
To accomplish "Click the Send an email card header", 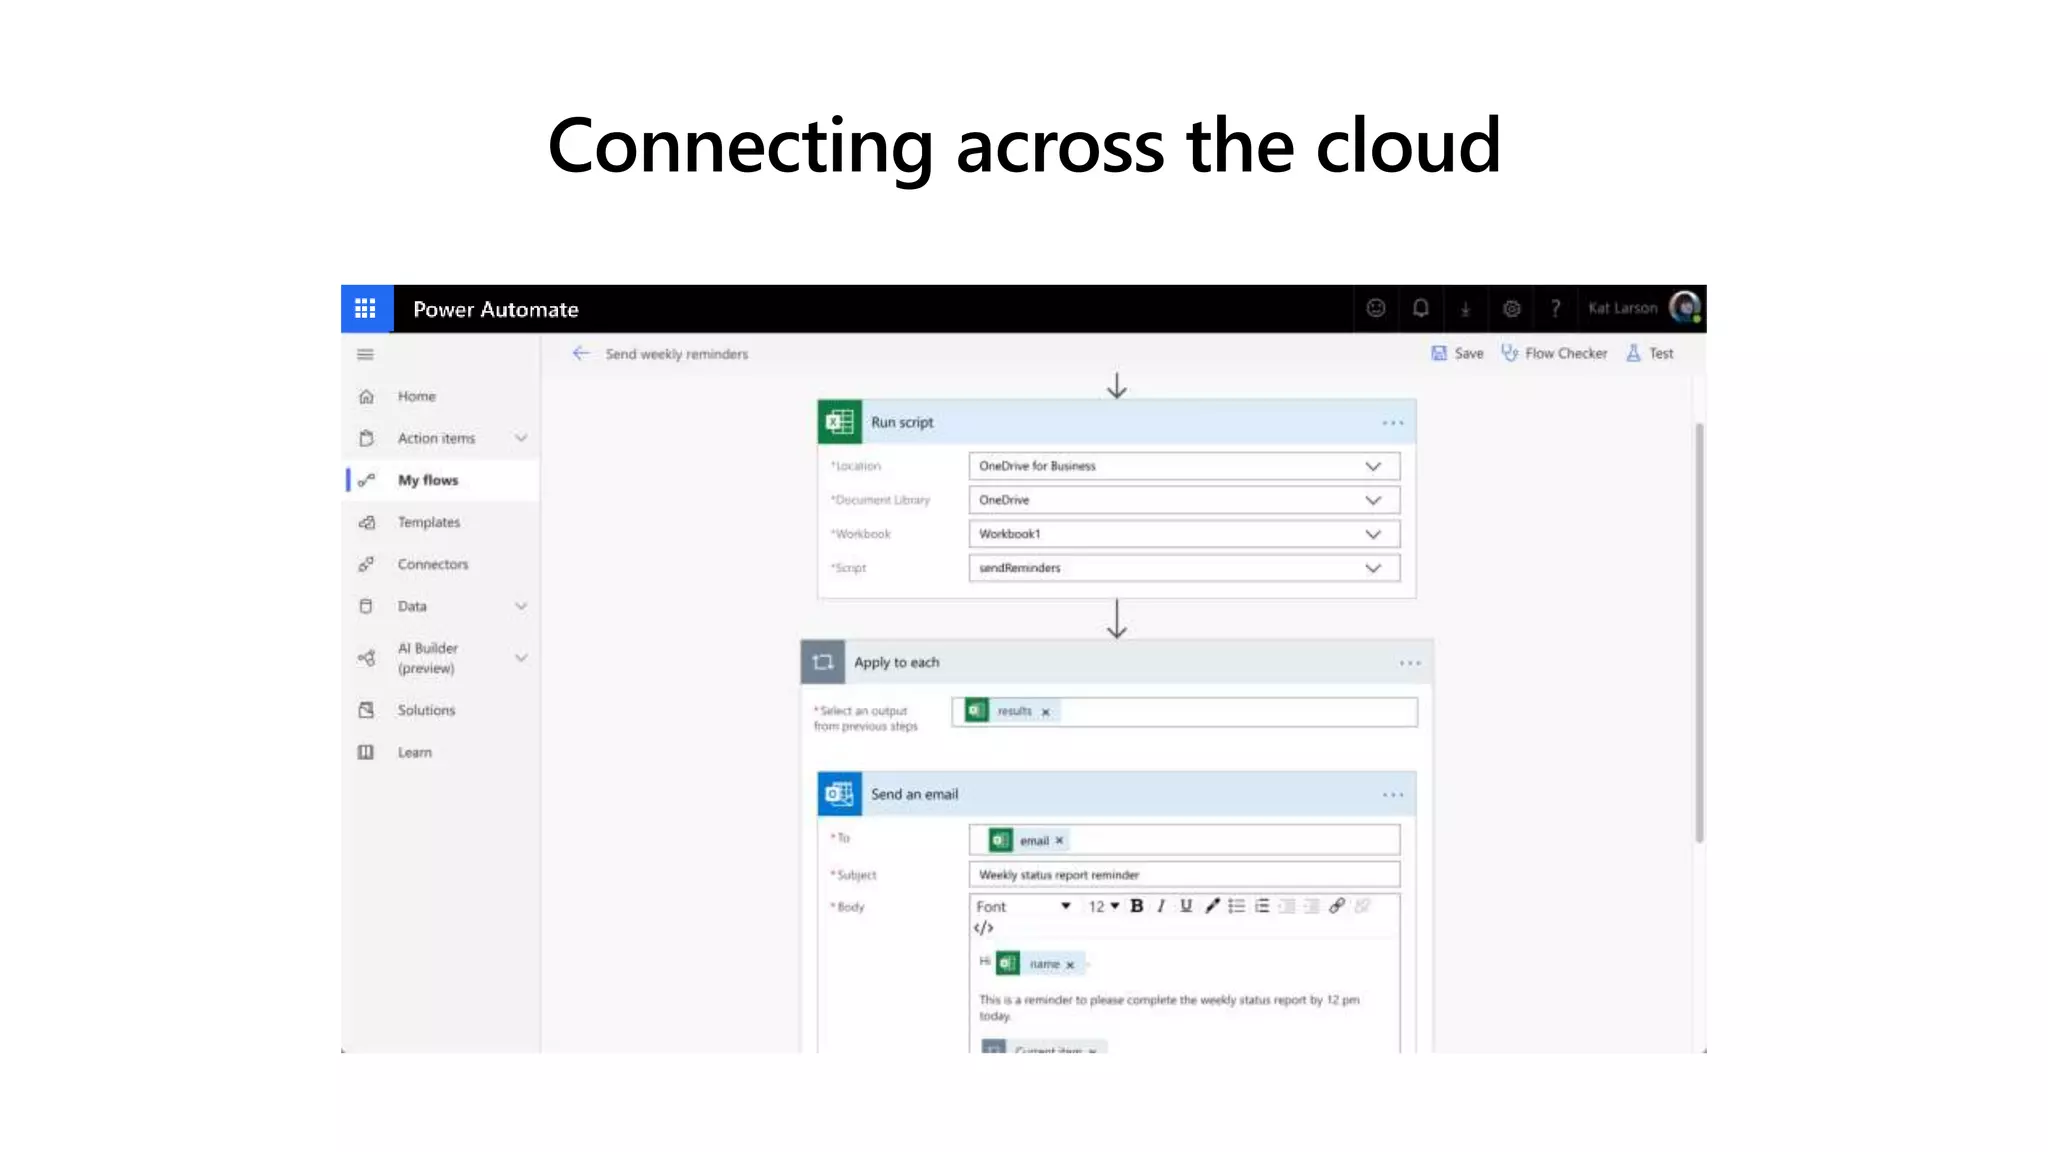I will (1116, 794).
